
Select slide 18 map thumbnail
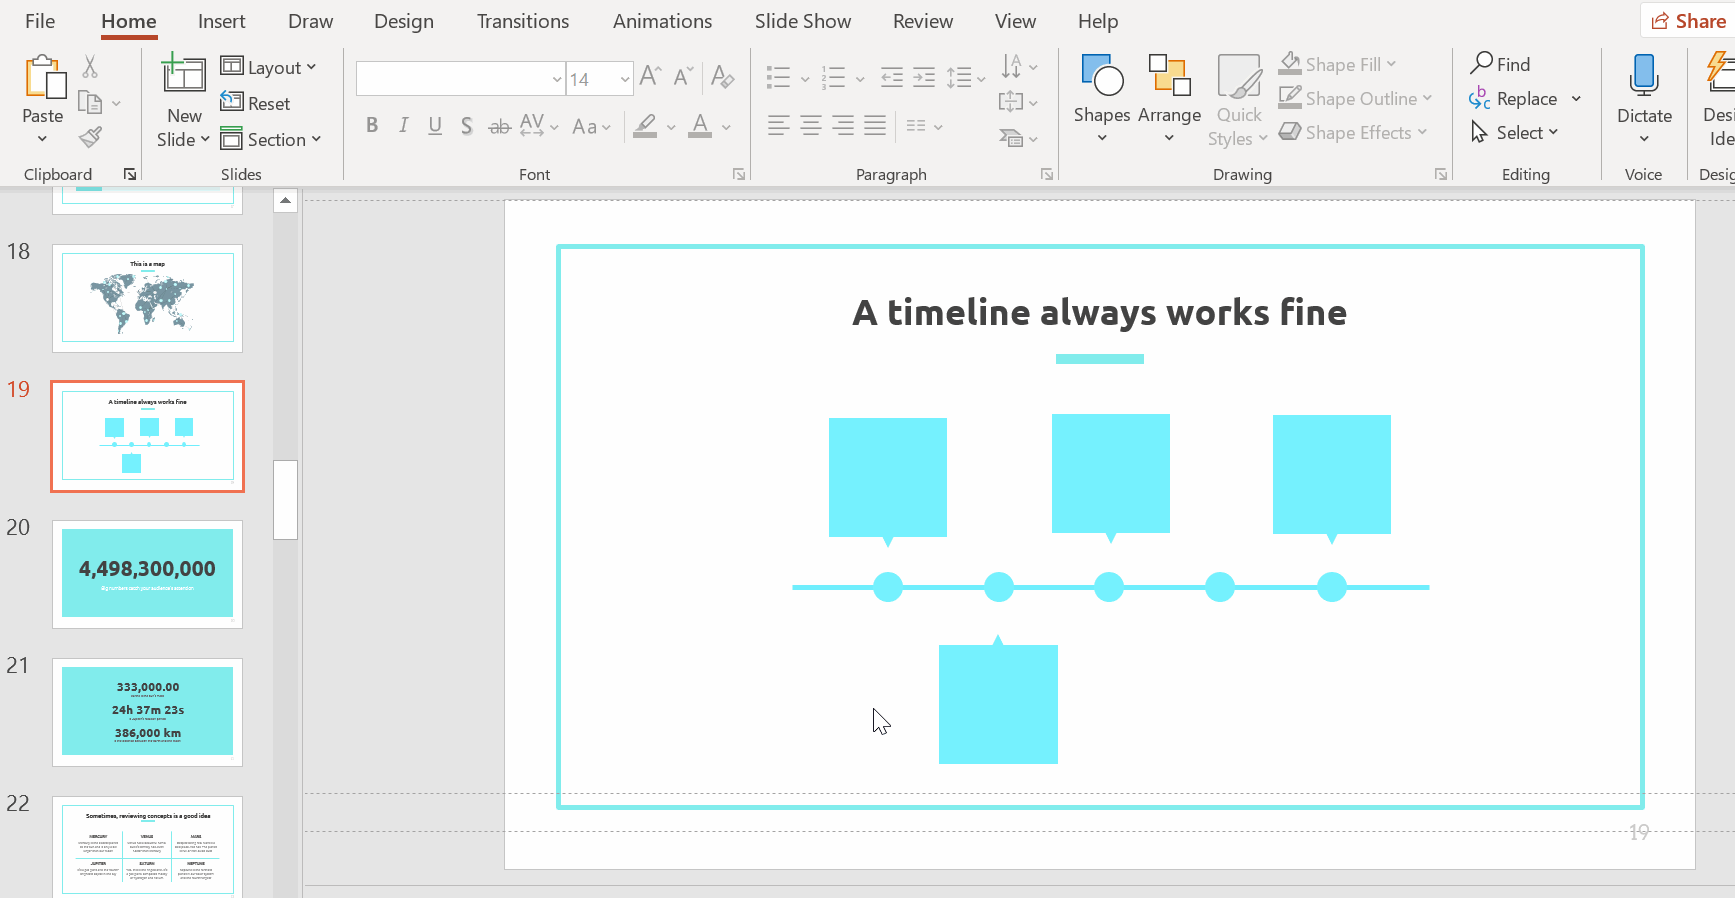(x=147, y=298)
